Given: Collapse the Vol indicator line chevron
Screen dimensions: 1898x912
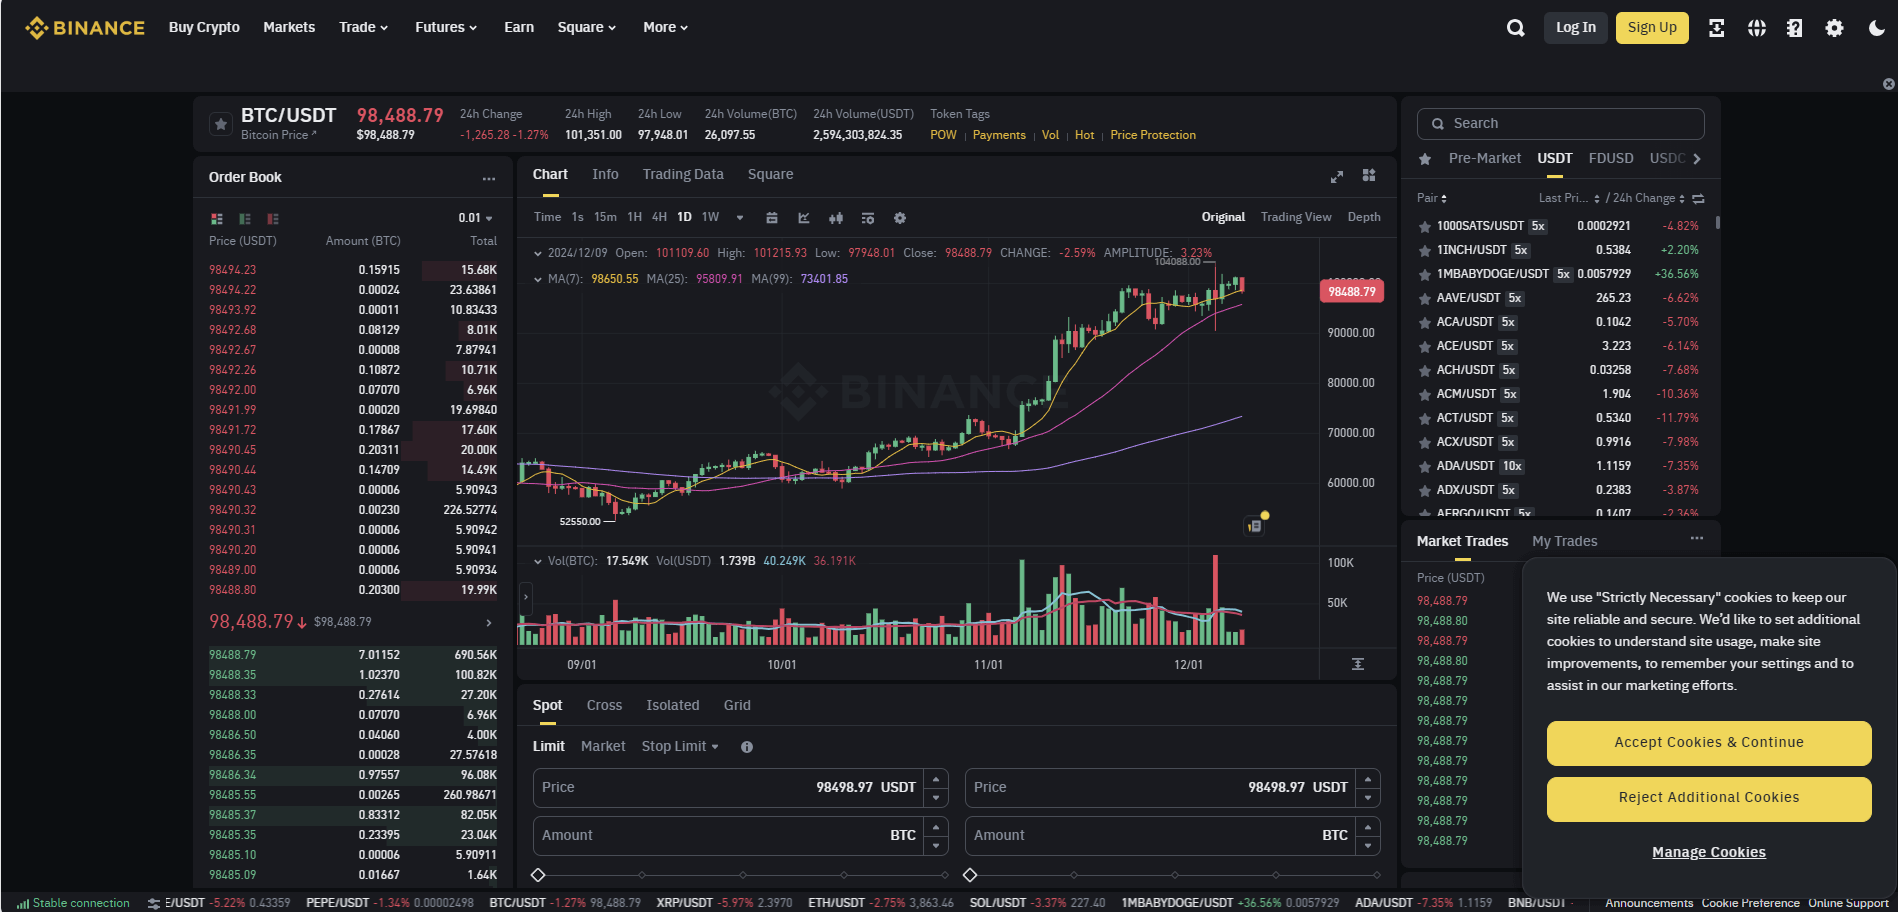Looking at the screenshot, I should (538, 562).
